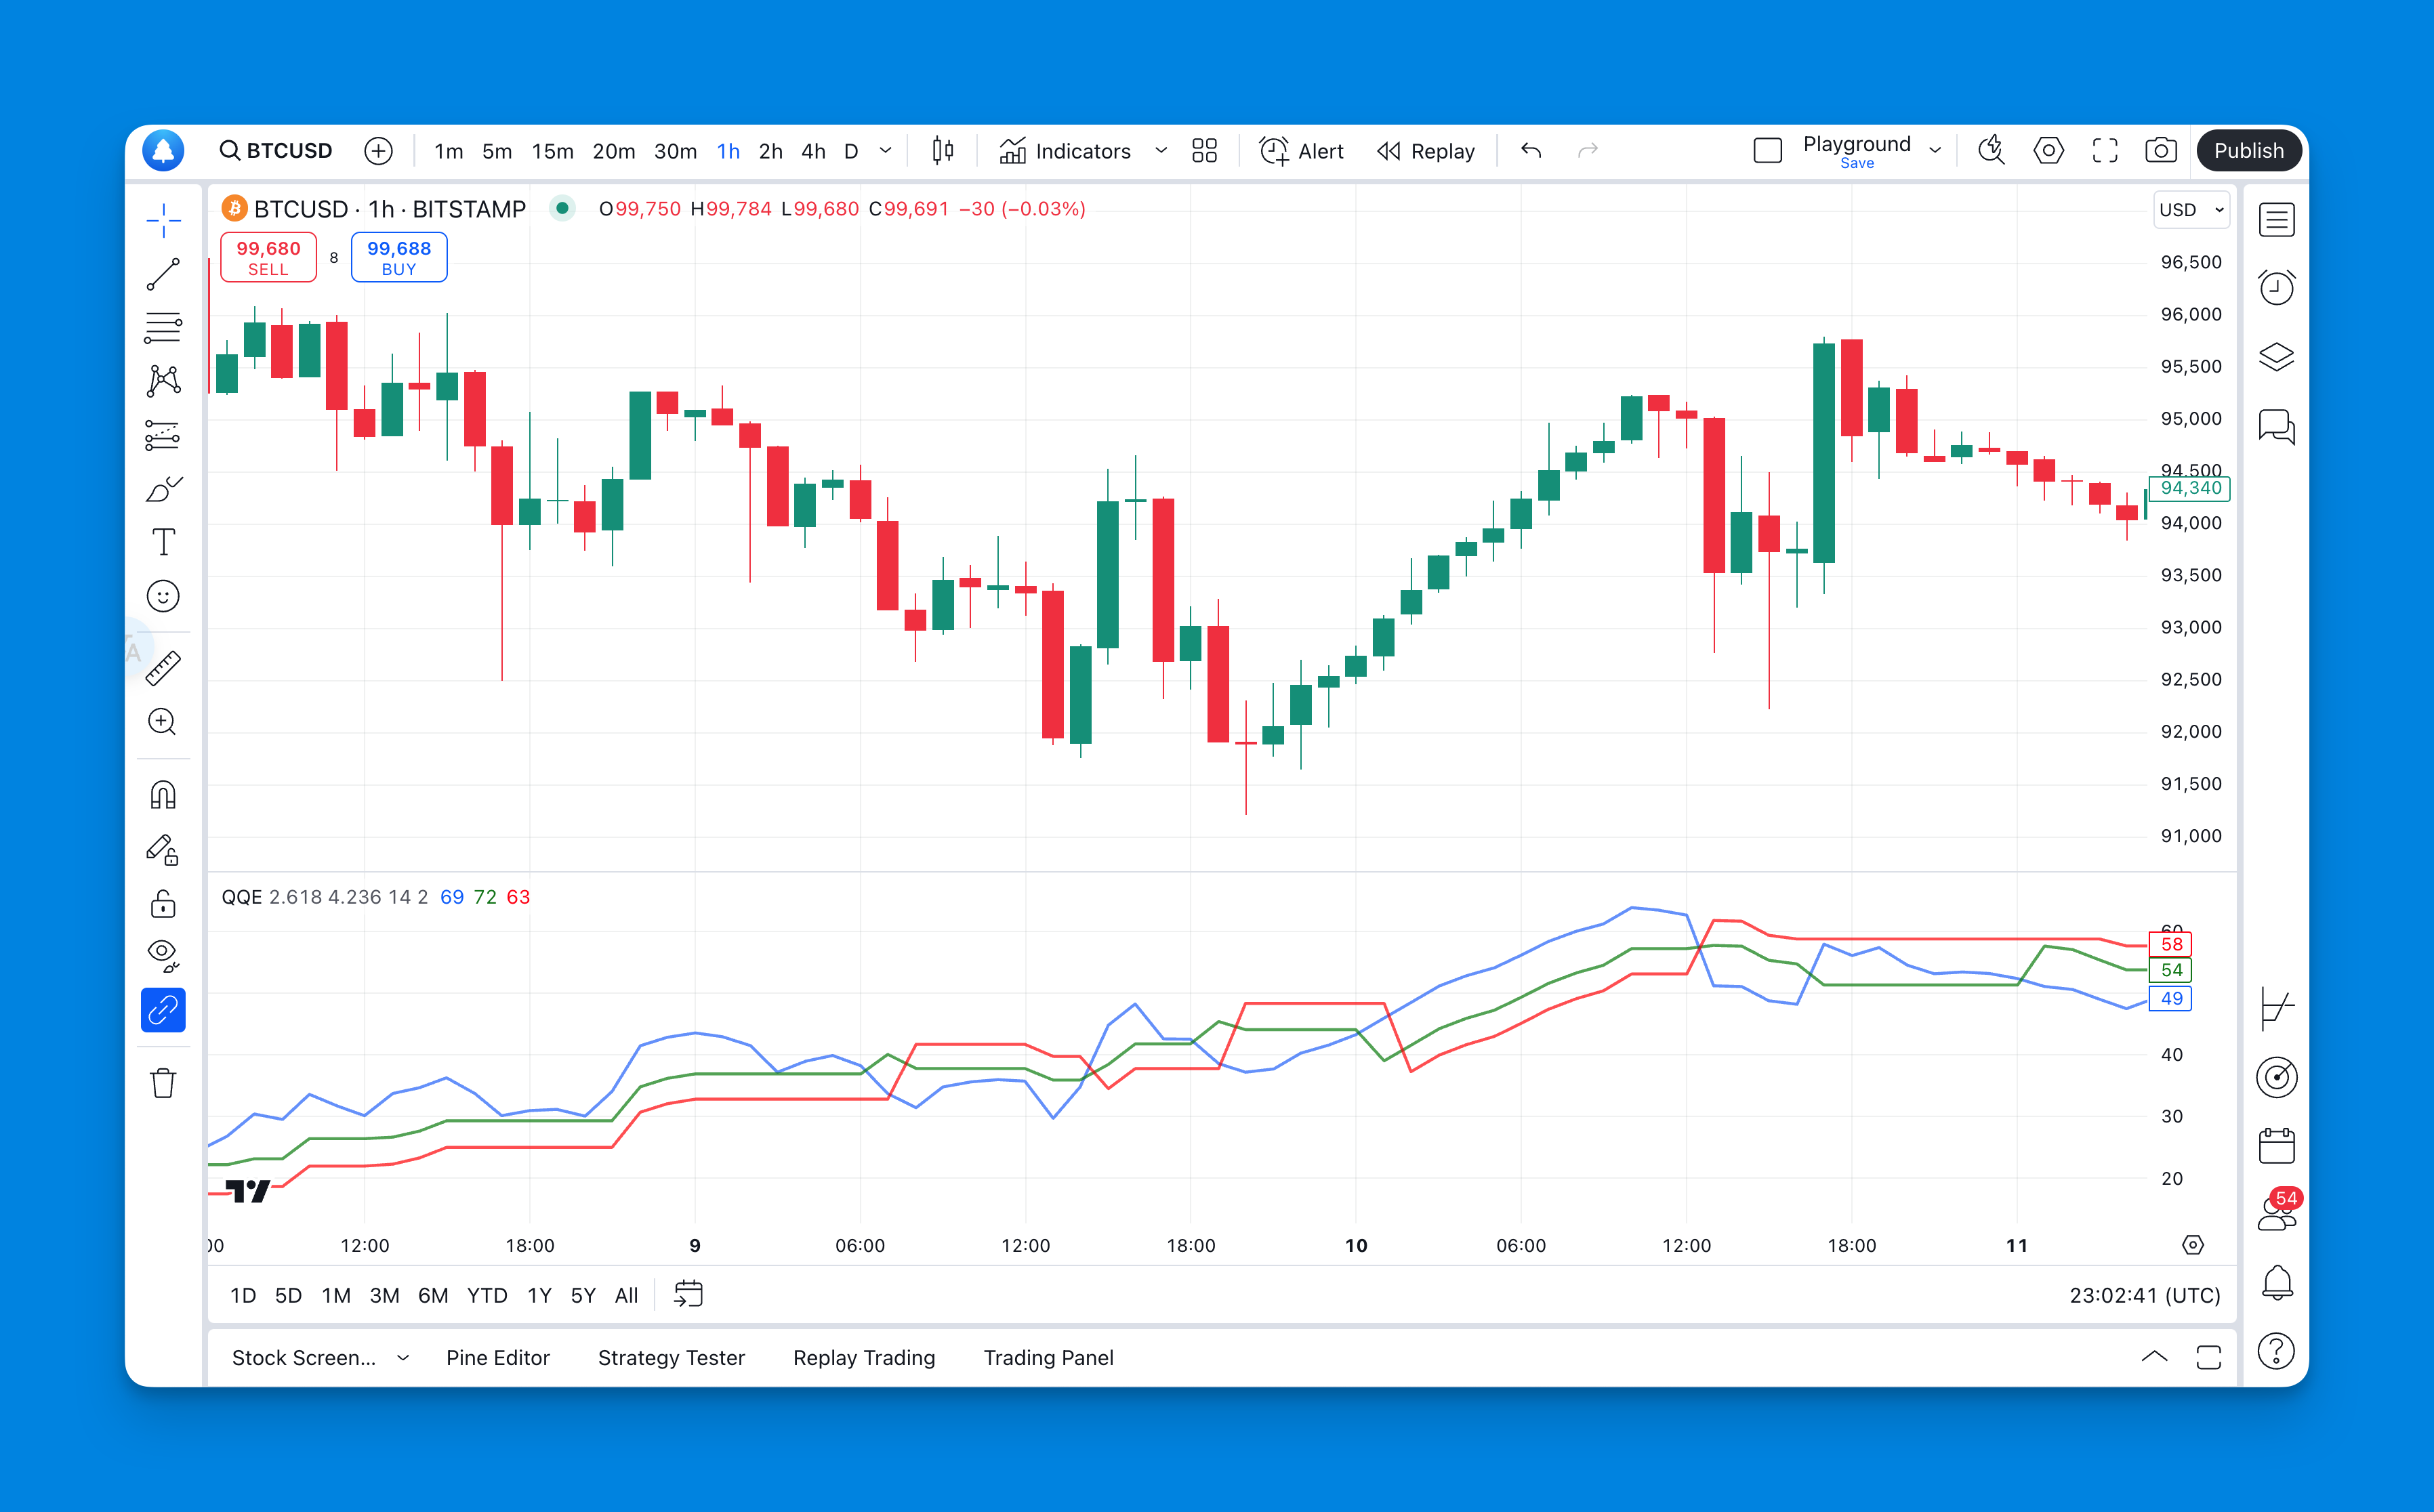Open chart settings hexagon icon
Image resolution: width=2434 pixels, height=1512 pixels.
click(x=2049, y=151)
